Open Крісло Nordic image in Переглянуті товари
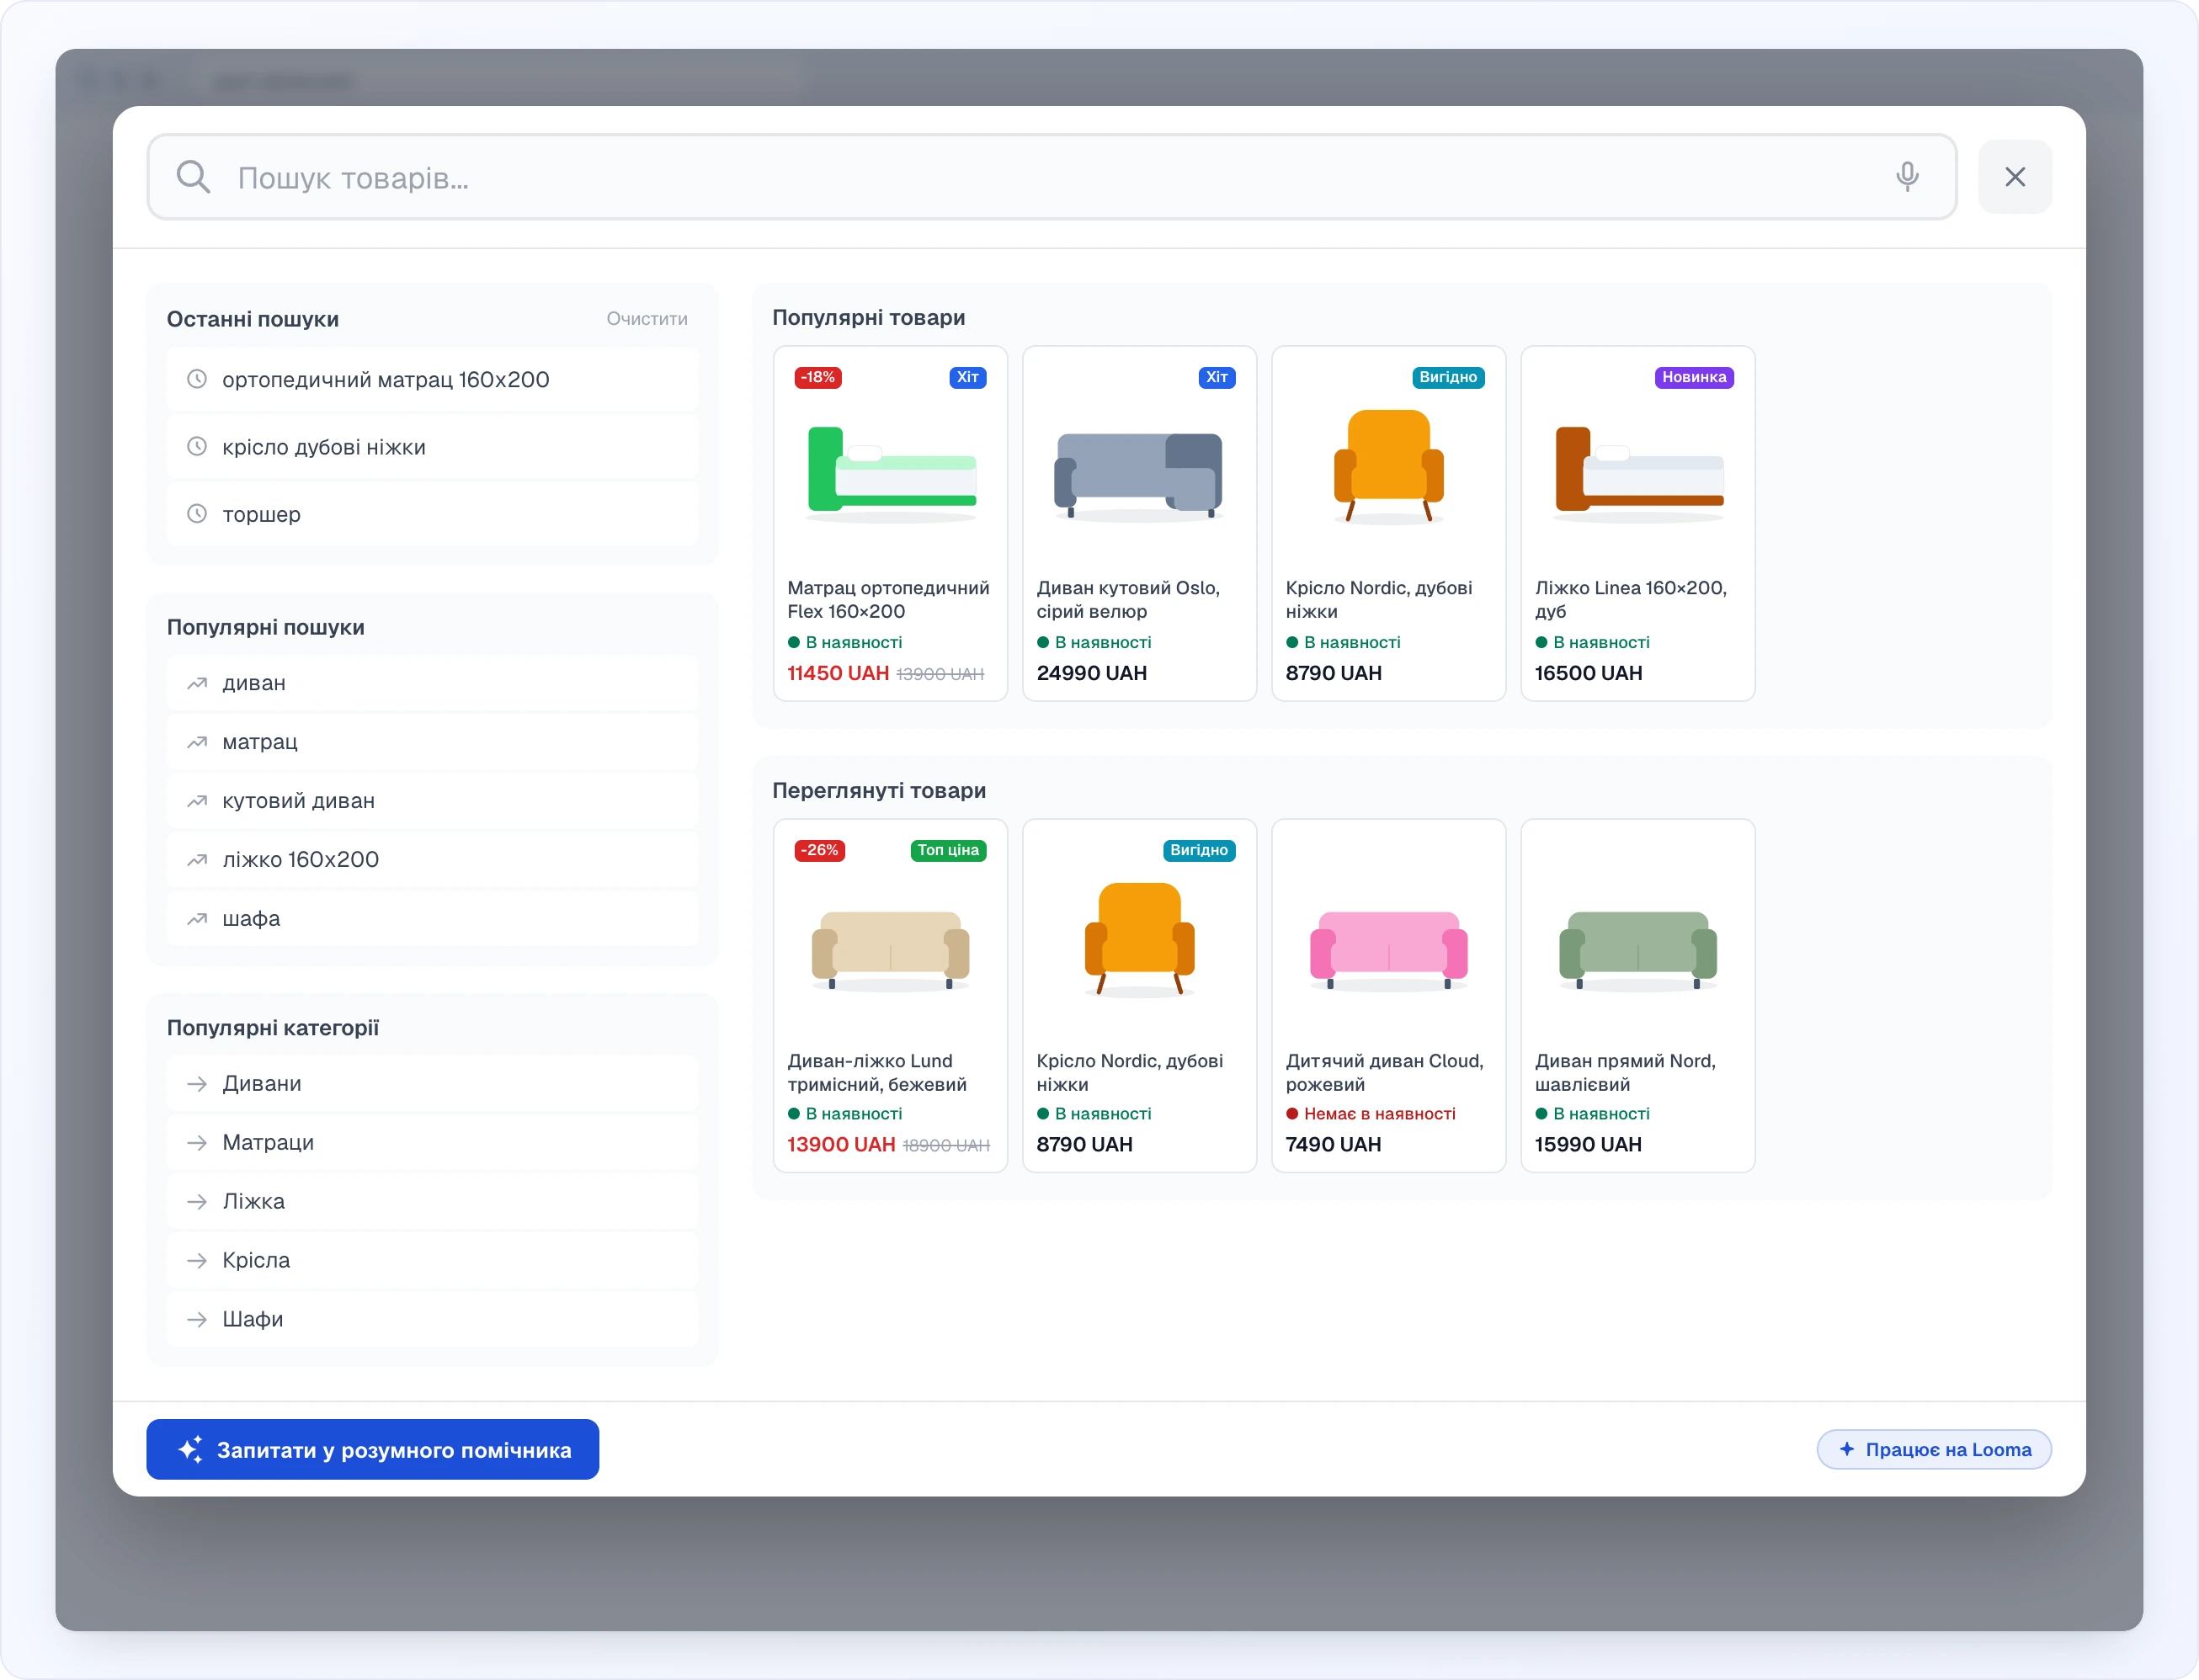Screen dimensions: 2199x1680 point(1139,939)
